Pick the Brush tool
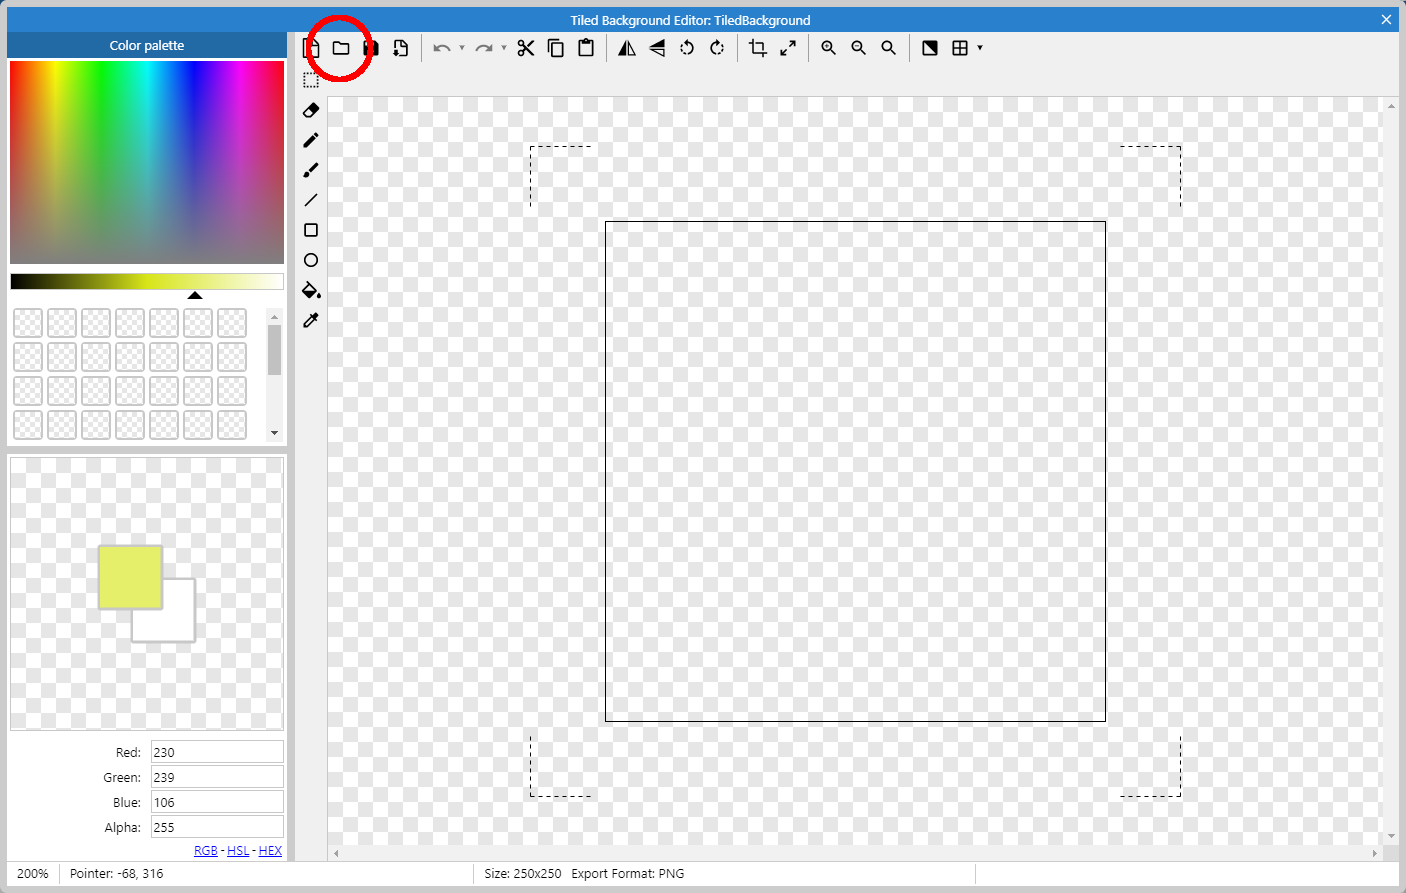This screenshot has width=1406, height=893. pos(310,170)
